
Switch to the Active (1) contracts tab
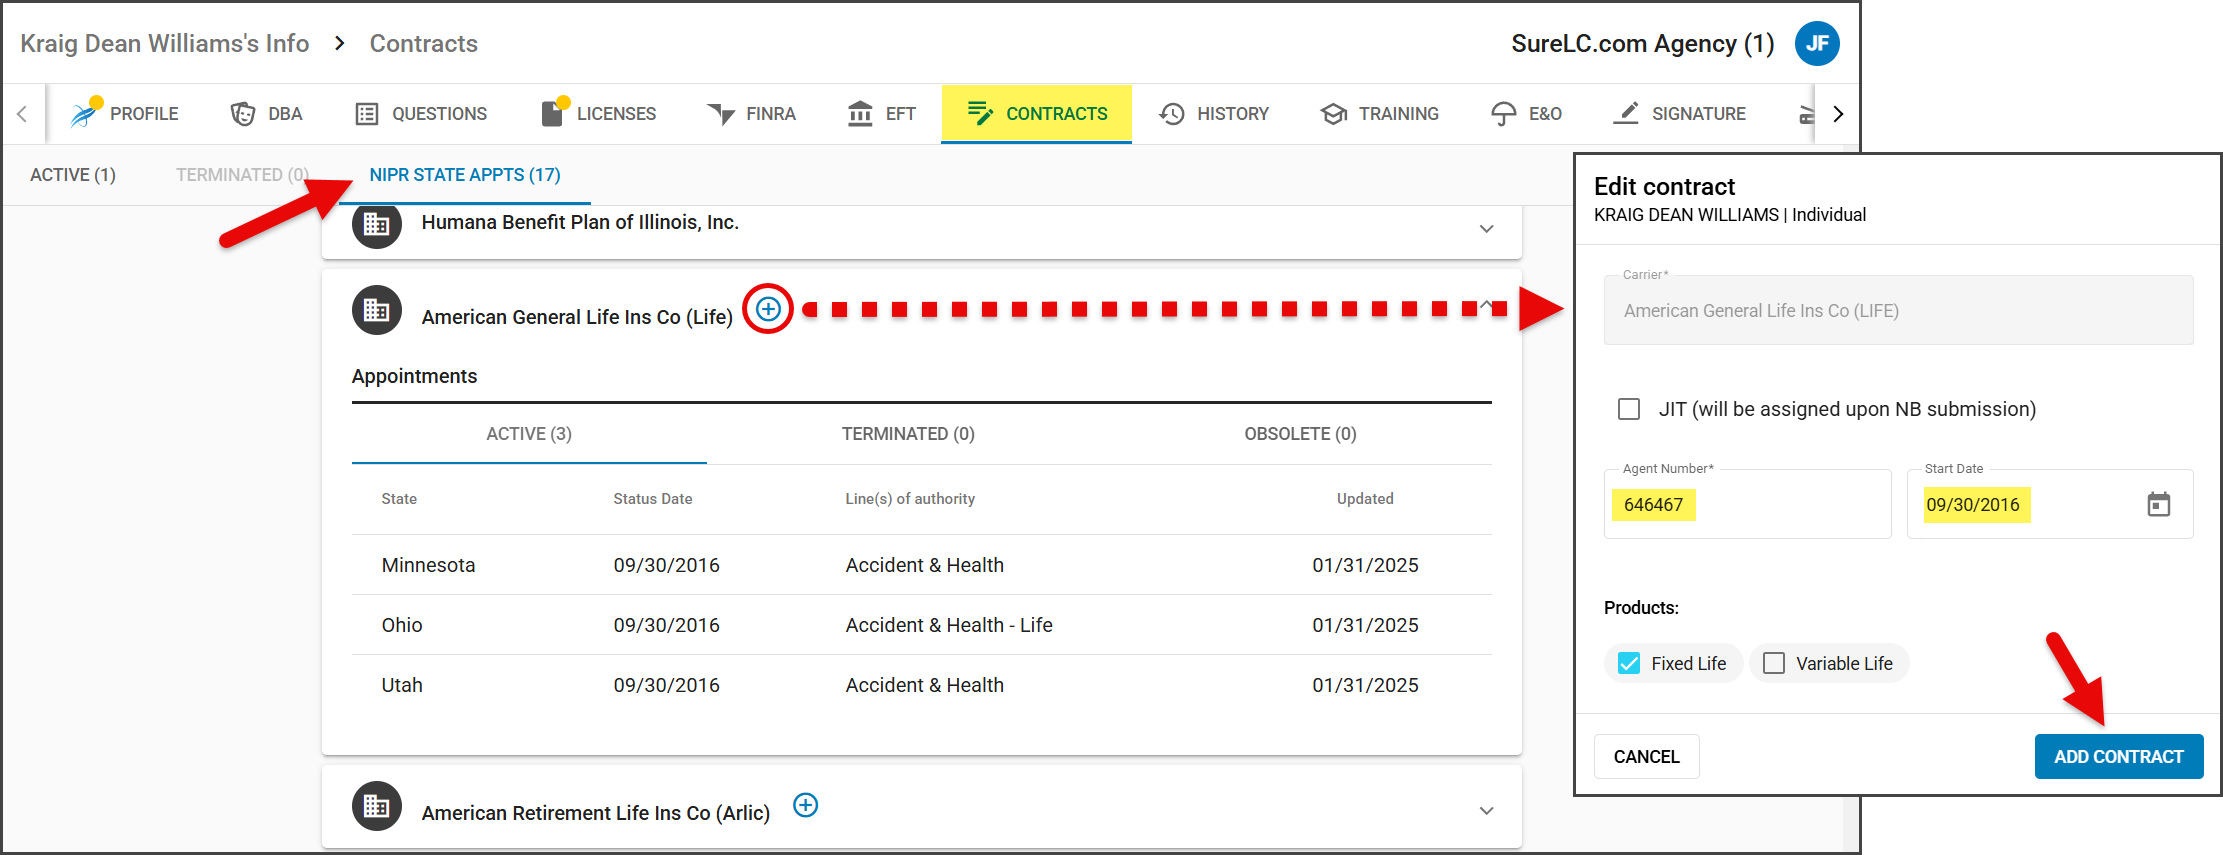(x=73, y=175)
